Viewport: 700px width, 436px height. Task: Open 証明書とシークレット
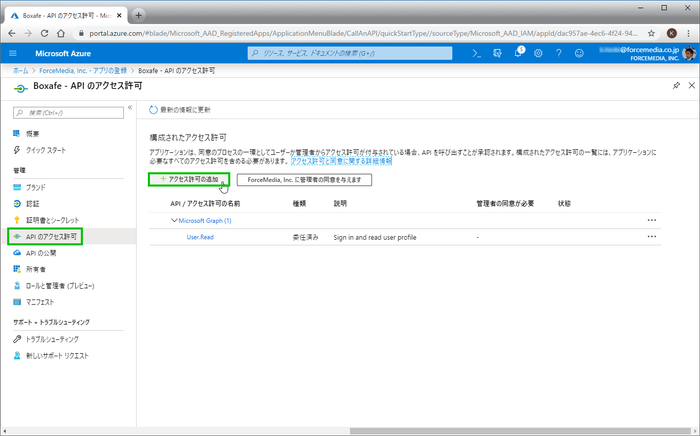(52, 220)
